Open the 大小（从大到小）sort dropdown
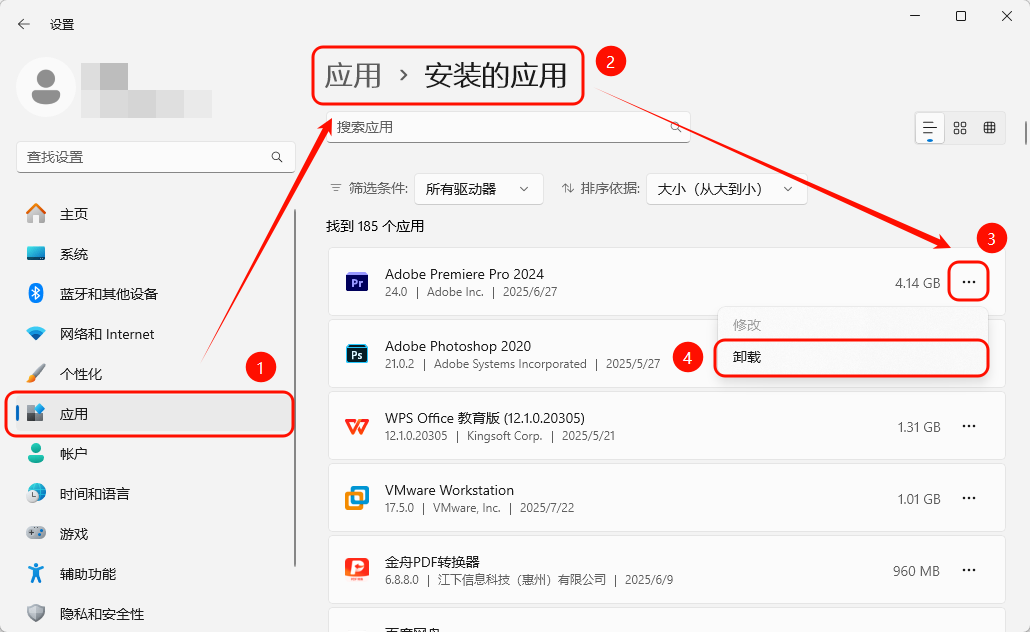Screen dimensions: 1030x632 (x=727, y=189)
